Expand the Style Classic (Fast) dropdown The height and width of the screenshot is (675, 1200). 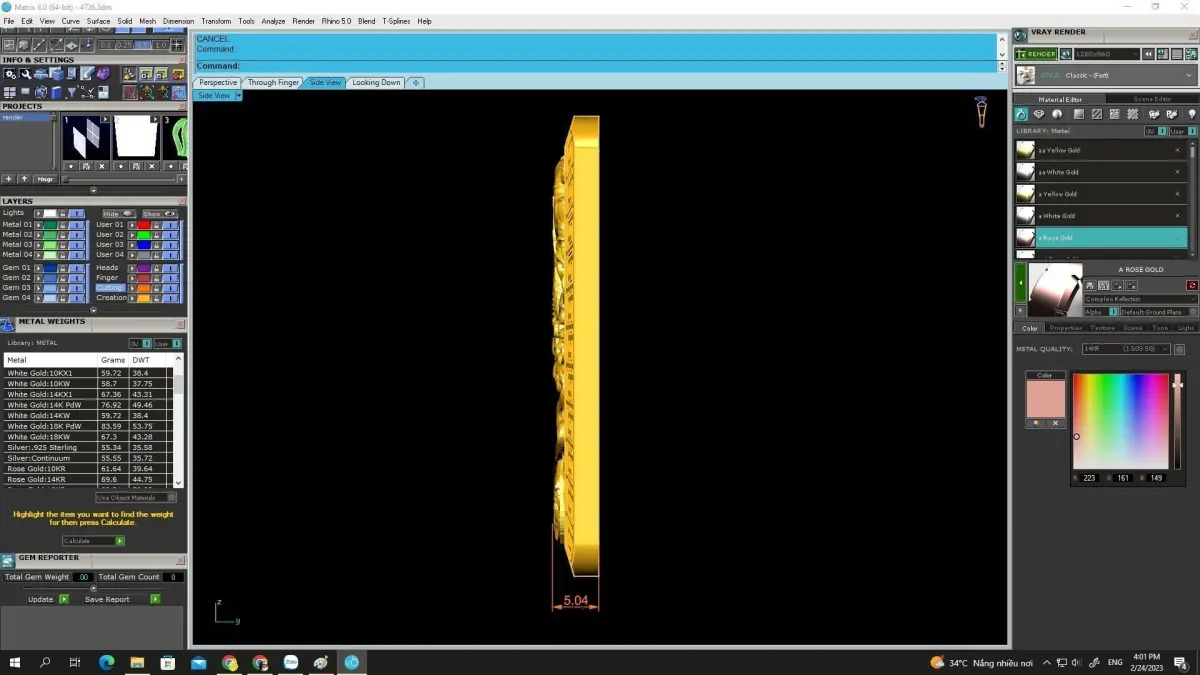point(1105,75)
